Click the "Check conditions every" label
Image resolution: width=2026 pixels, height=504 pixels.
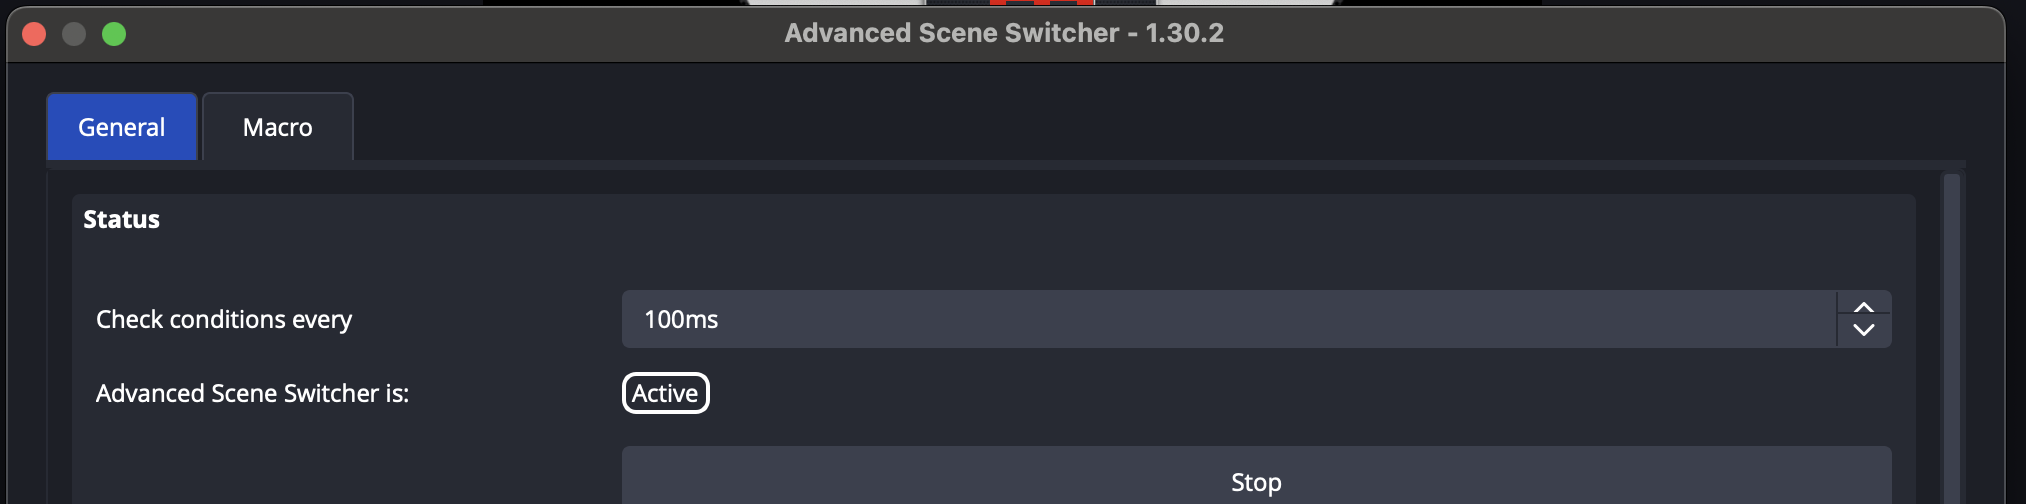click(x=224, y=319)
